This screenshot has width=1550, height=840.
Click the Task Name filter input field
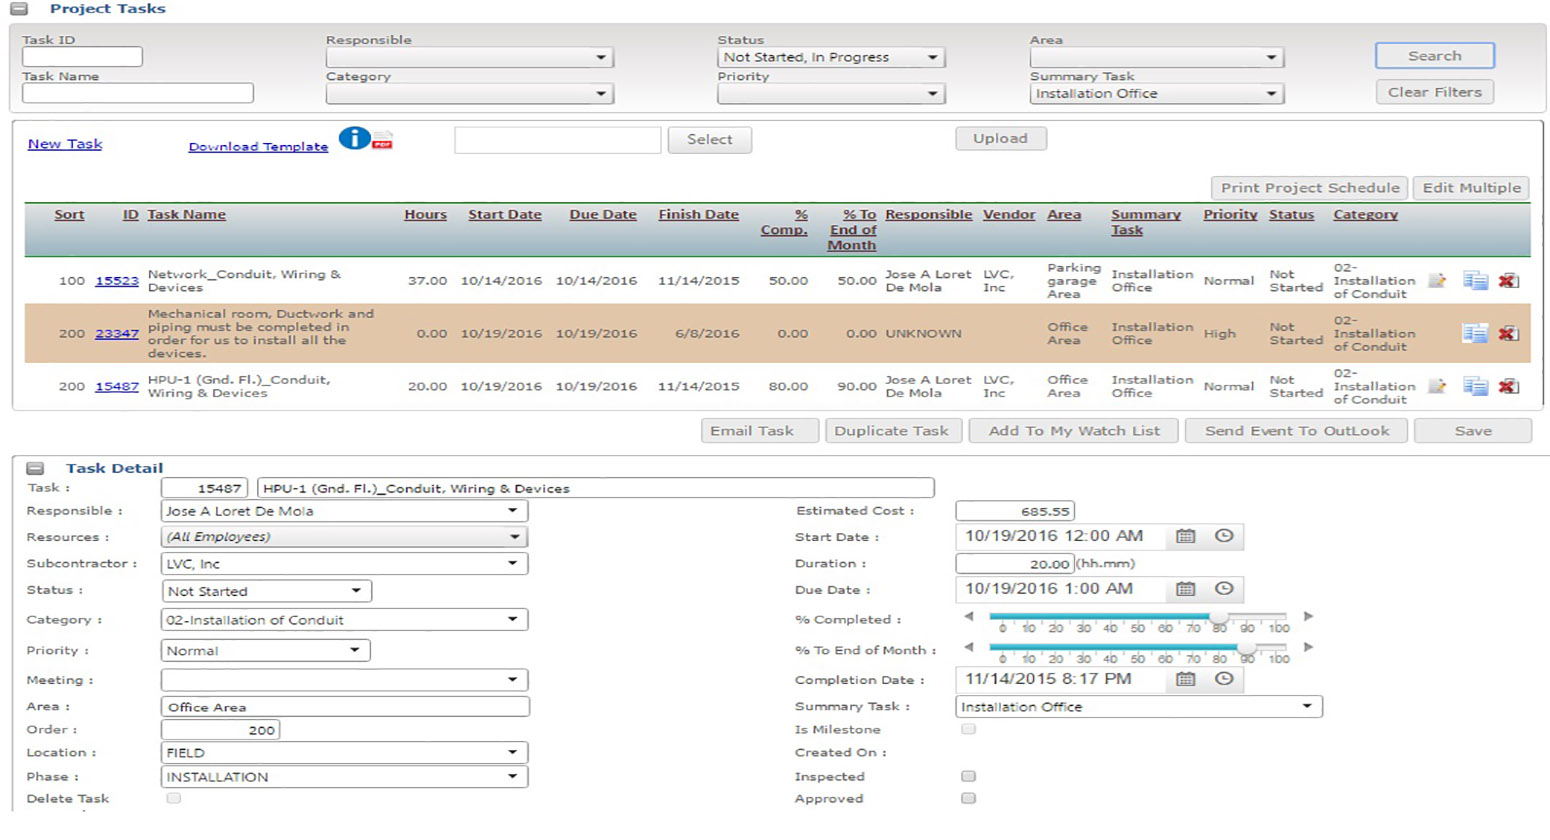pyautogui.click(x=138, y=93)
